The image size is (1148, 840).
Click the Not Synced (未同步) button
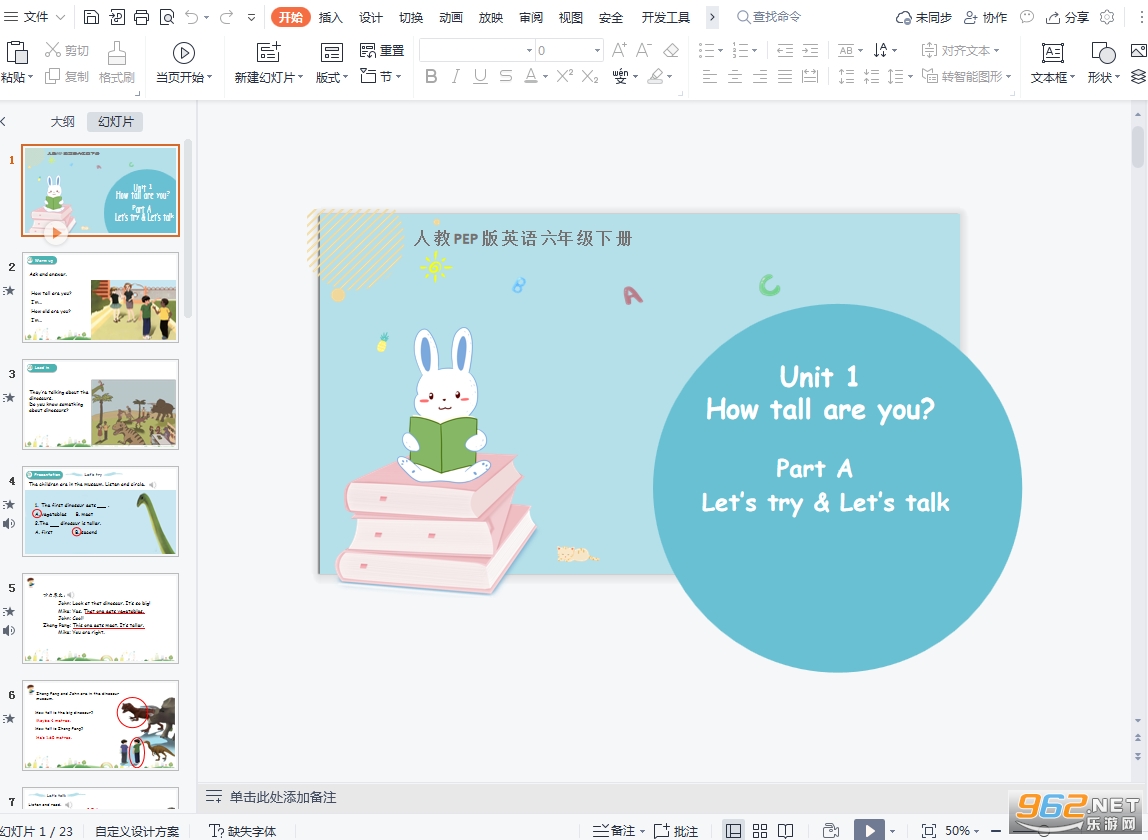tap(924, 17)
